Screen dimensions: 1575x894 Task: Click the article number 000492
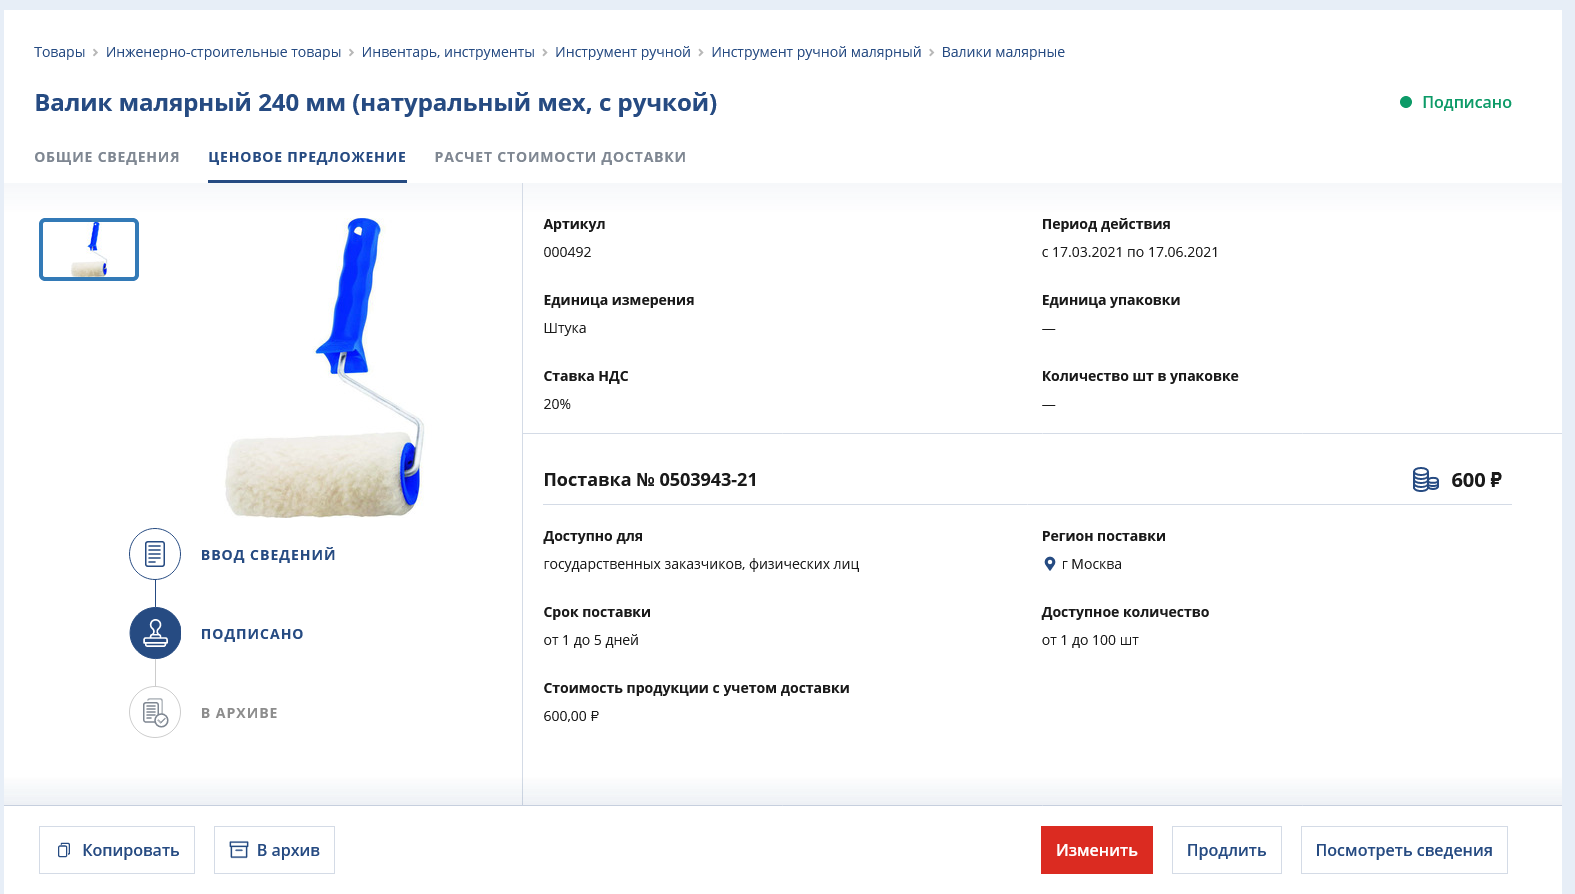[x=568, y=252]
